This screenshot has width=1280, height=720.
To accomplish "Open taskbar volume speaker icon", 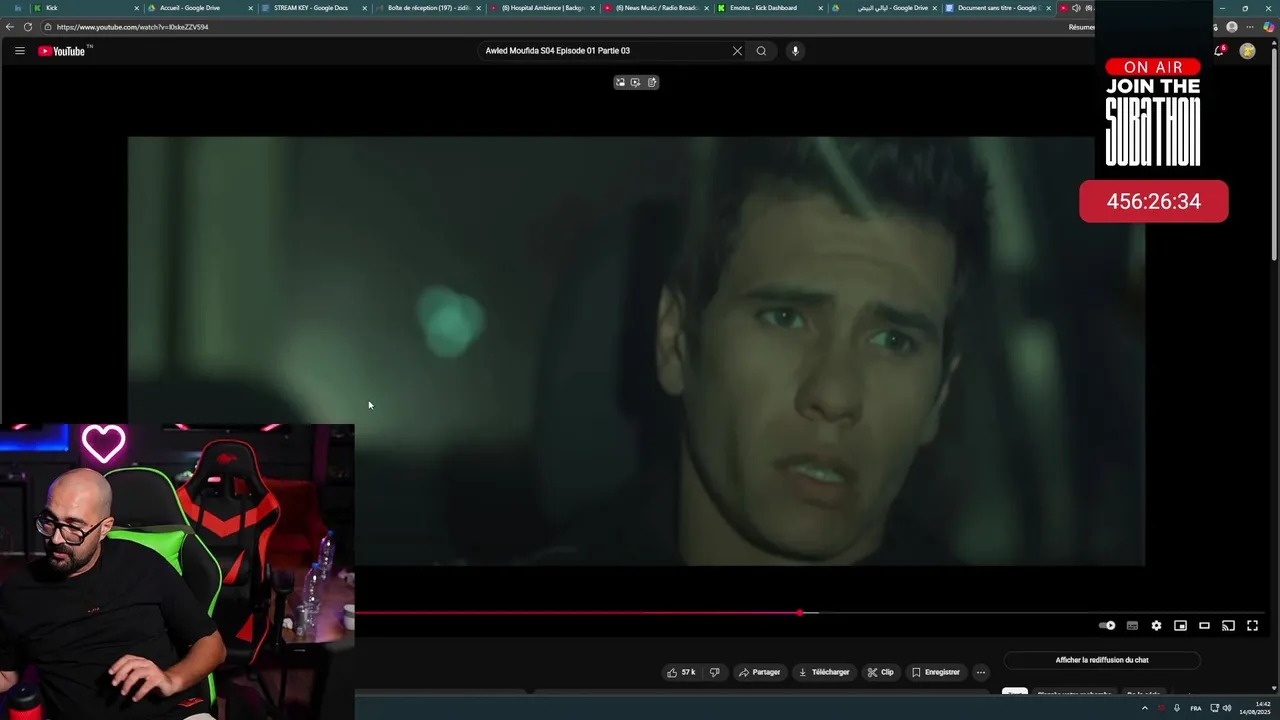I will coord(1227,708).
